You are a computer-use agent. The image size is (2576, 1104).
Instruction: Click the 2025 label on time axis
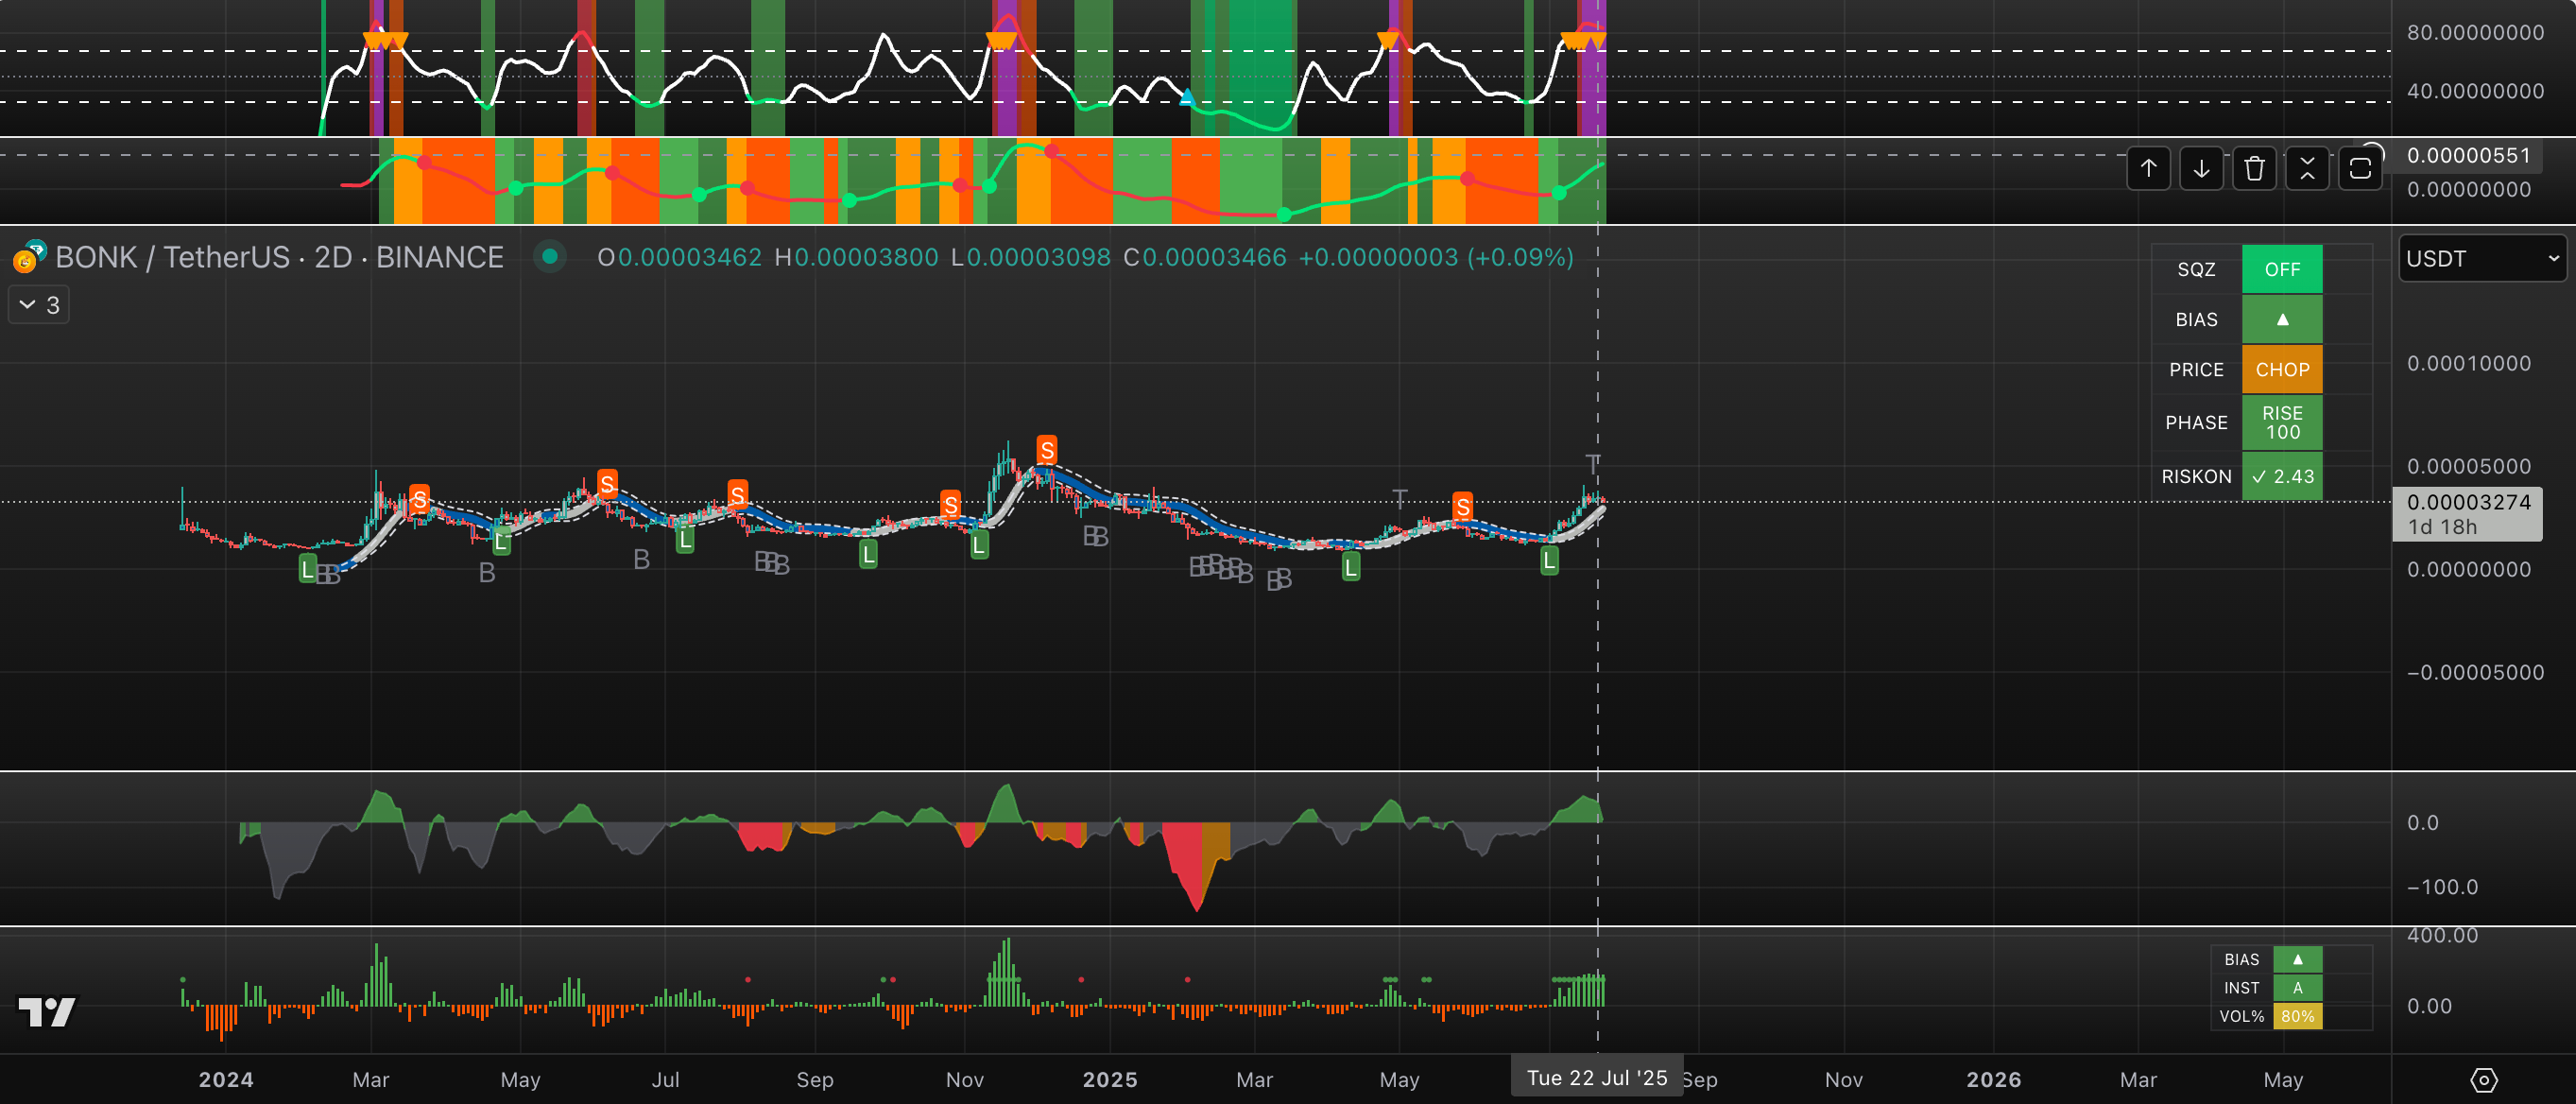tap(1110, 1080)
